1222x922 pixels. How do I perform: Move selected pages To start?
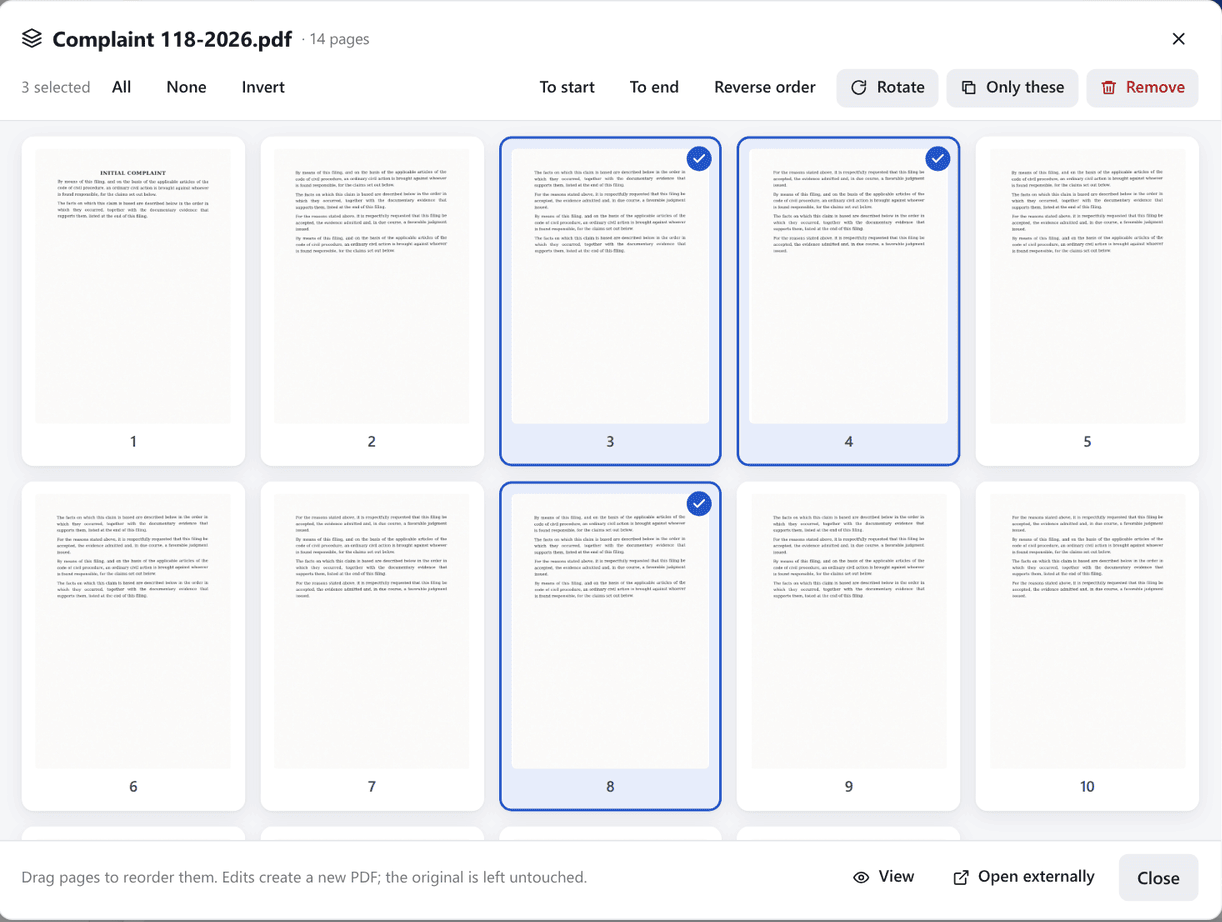567,87
